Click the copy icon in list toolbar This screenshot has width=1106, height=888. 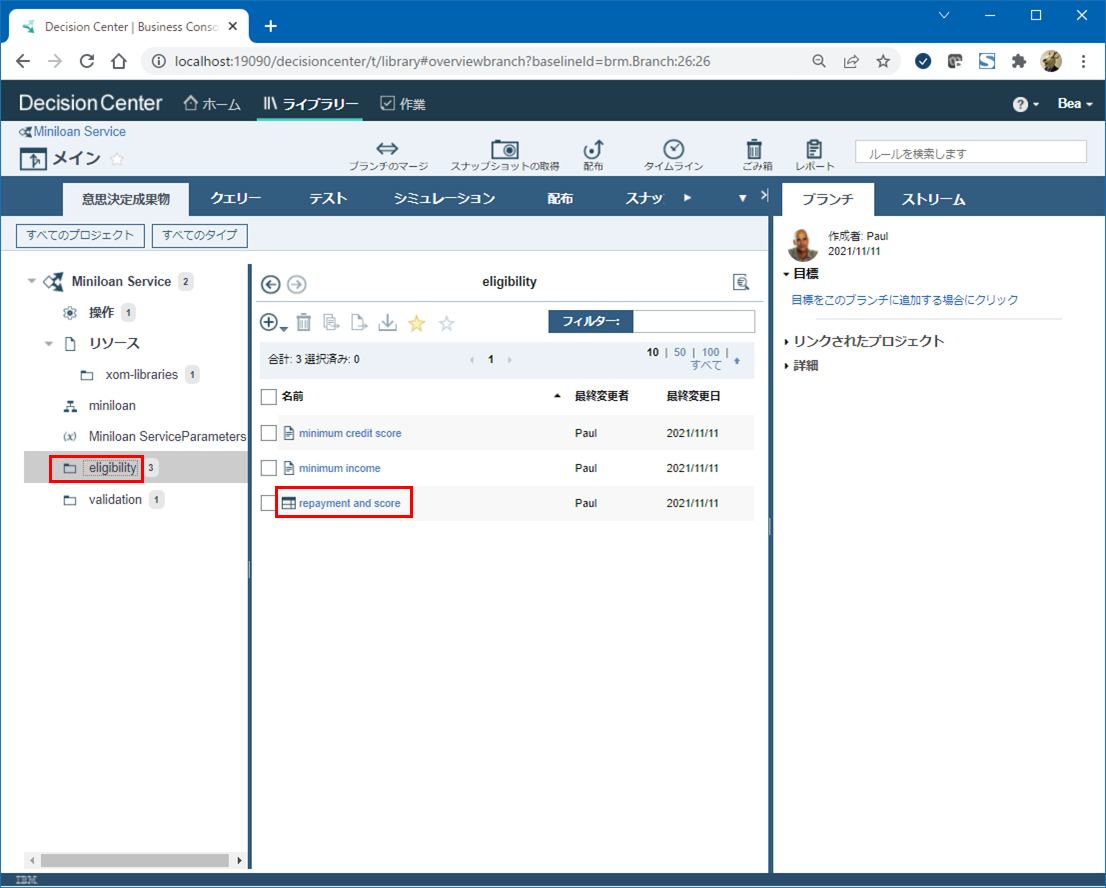point(331,322)
